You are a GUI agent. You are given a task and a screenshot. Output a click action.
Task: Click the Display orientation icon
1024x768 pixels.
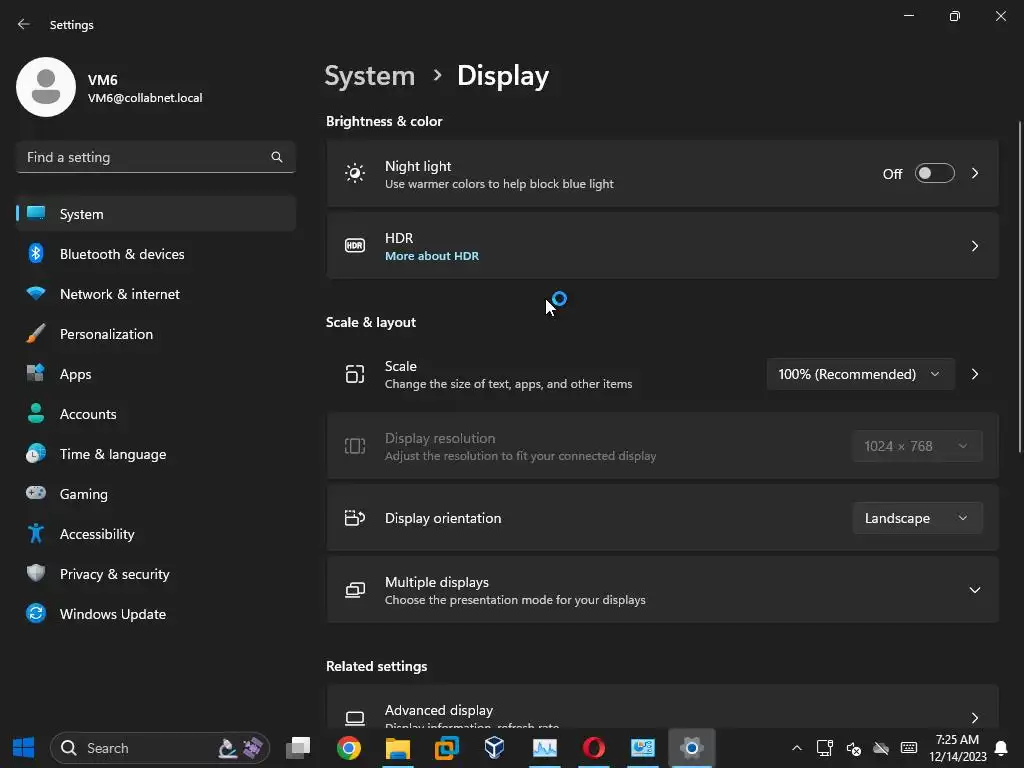(355, 518)
